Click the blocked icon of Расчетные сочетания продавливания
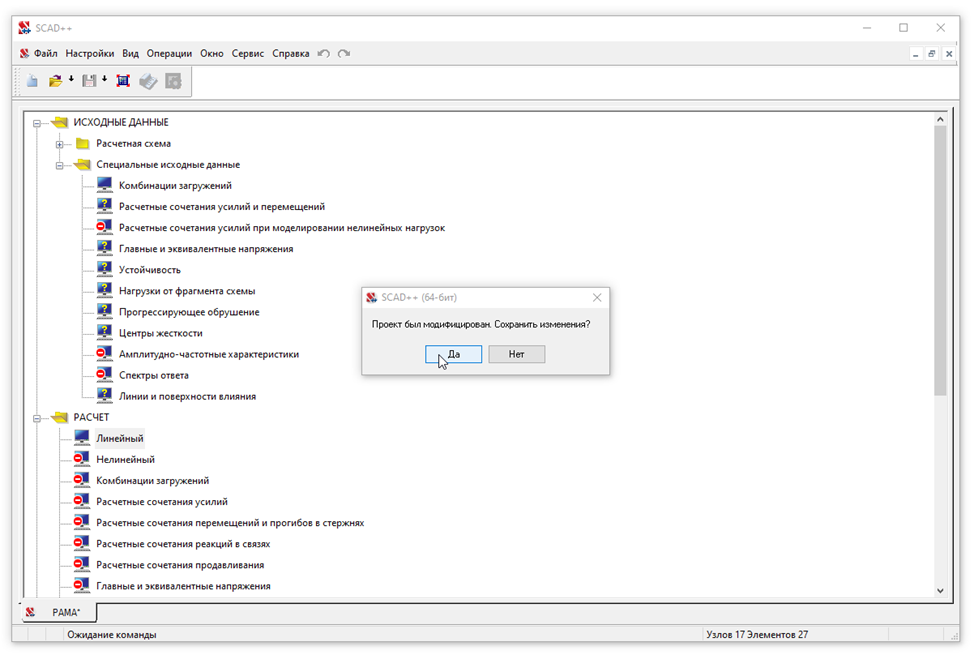974x655 pixels. 81,564
